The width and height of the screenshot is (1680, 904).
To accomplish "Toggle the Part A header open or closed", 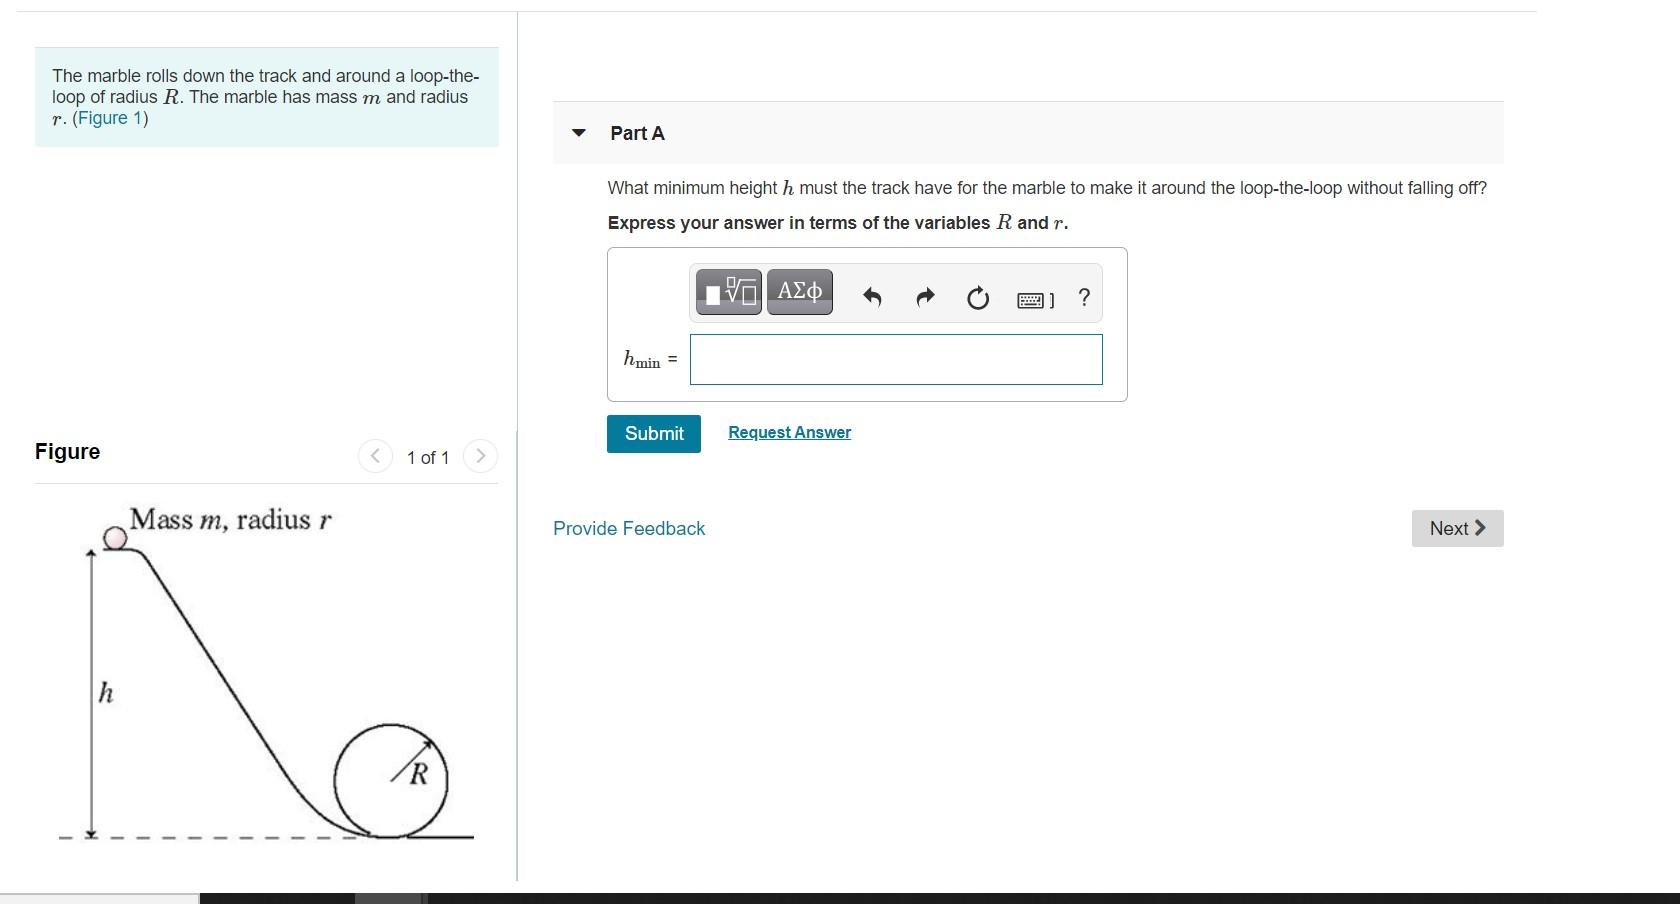I will click(x=637, y=133).
